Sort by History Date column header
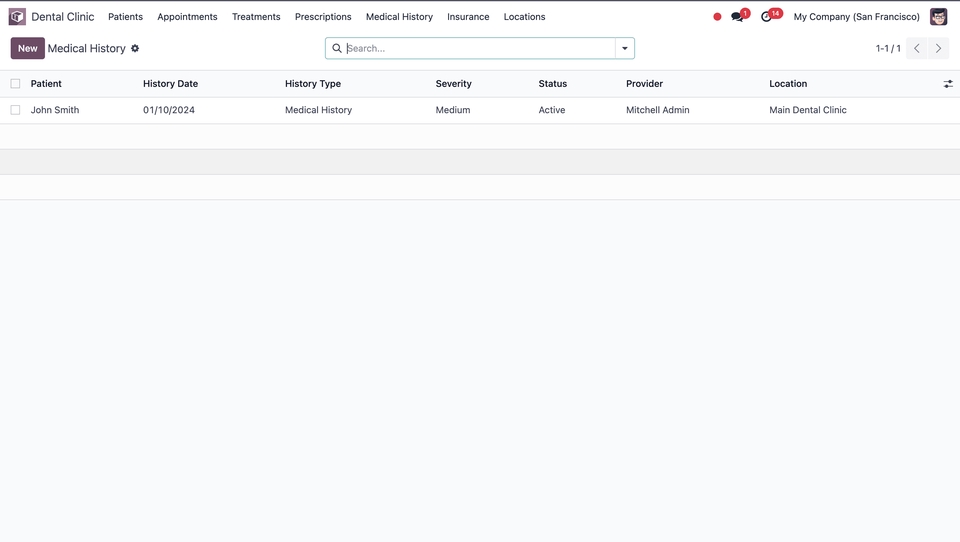 click(x=170, y=84)
